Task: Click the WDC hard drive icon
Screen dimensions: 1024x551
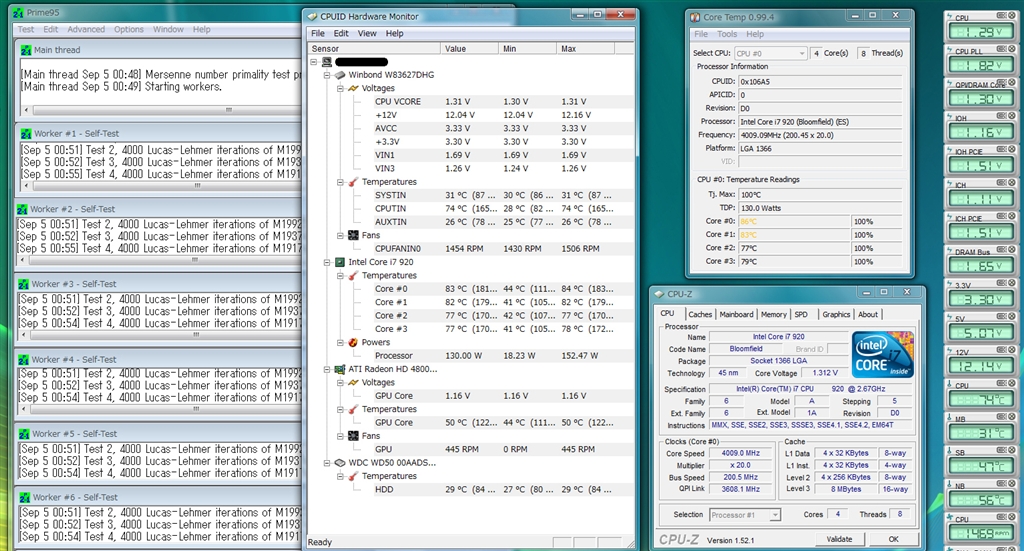Action: pyautogui.click(x=339, y=463)
